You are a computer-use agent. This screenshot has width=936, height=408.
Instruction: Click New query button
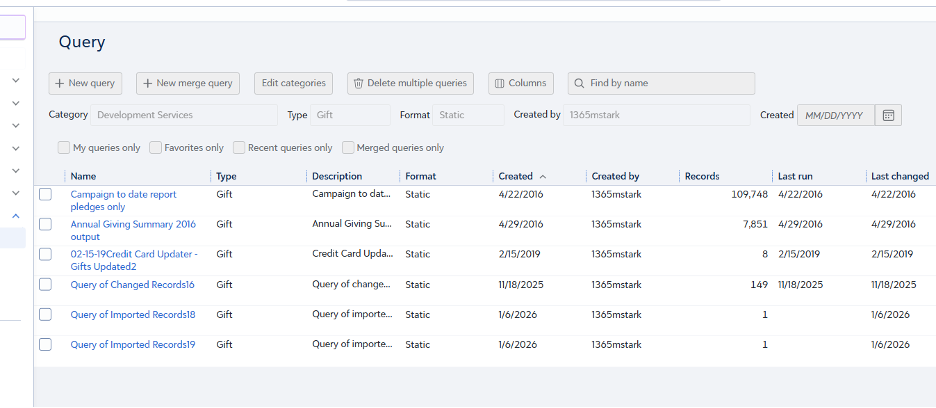click(85, 83)
